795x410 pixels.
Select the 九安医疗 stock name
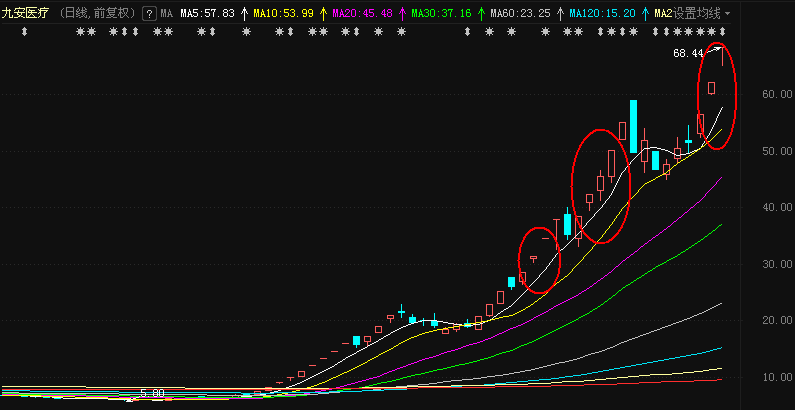25,14
